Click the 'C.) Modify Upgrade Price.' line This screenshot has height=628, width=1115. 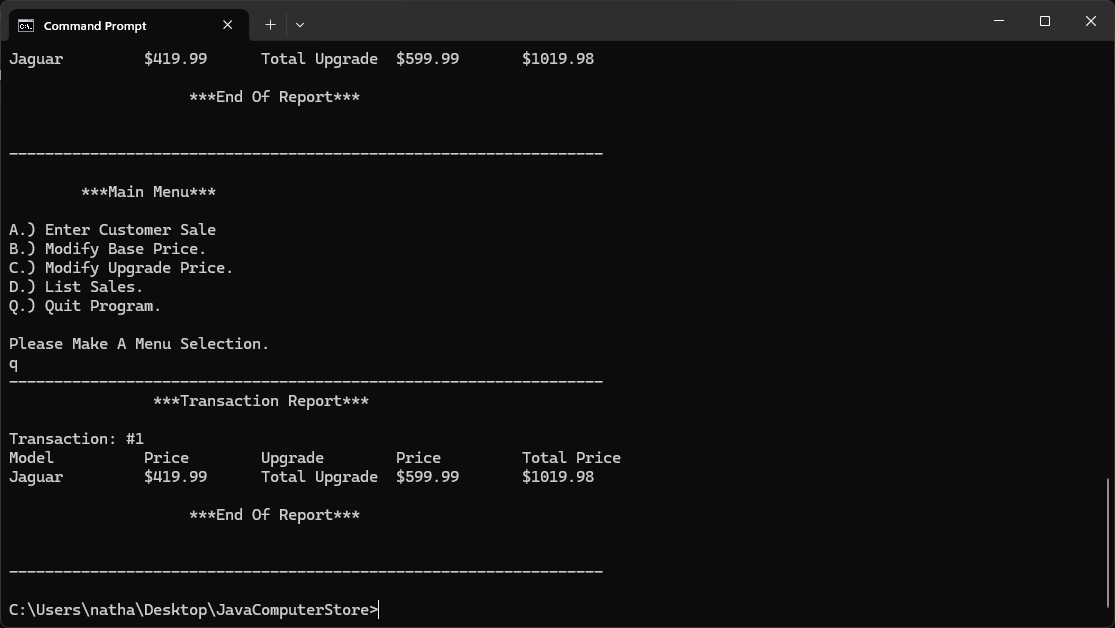pyautogui.click(x=120, y=267)
